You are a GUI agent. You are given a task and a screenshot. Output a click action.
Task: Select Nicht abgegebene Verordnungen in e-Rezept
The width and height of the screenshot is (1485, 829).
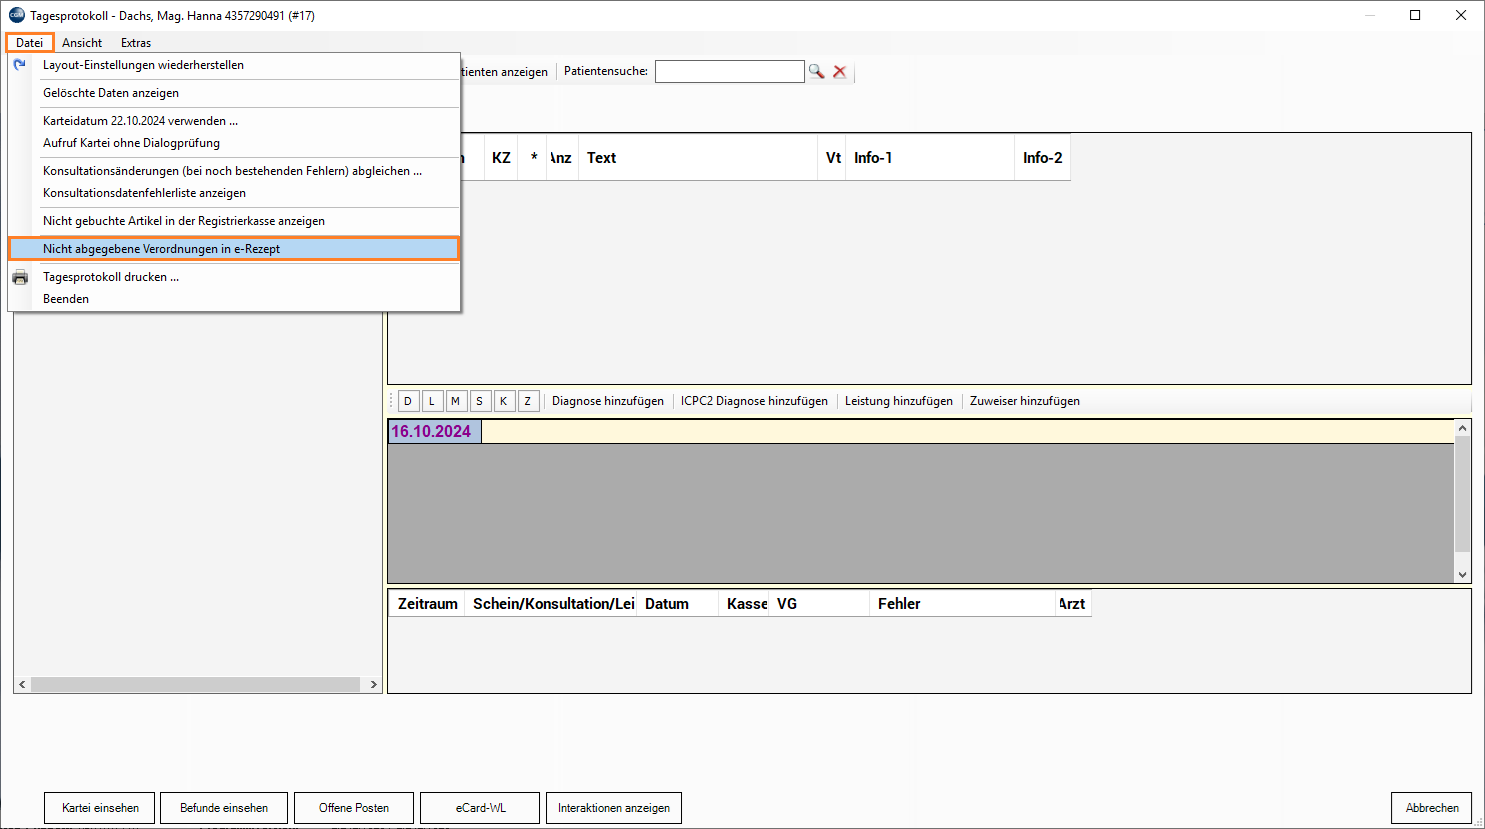tap(161, 249)
